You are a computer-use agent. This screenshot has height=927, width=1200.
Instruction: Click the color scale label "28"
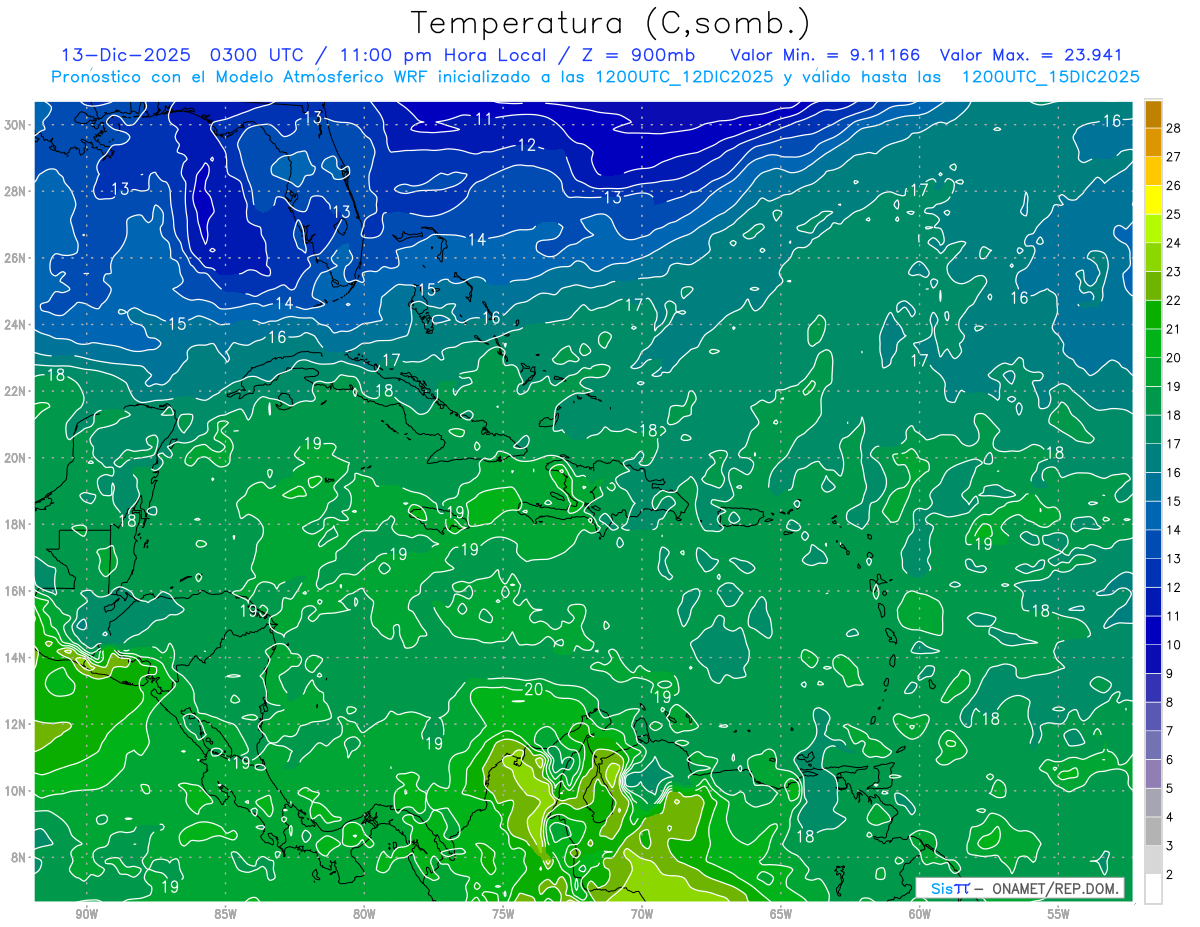(1174, 128)
